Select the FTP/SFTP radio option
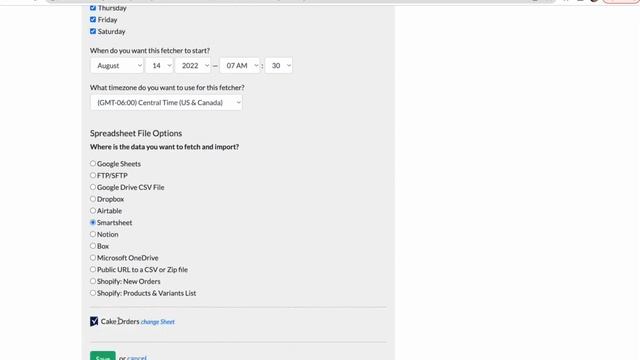 93,175
